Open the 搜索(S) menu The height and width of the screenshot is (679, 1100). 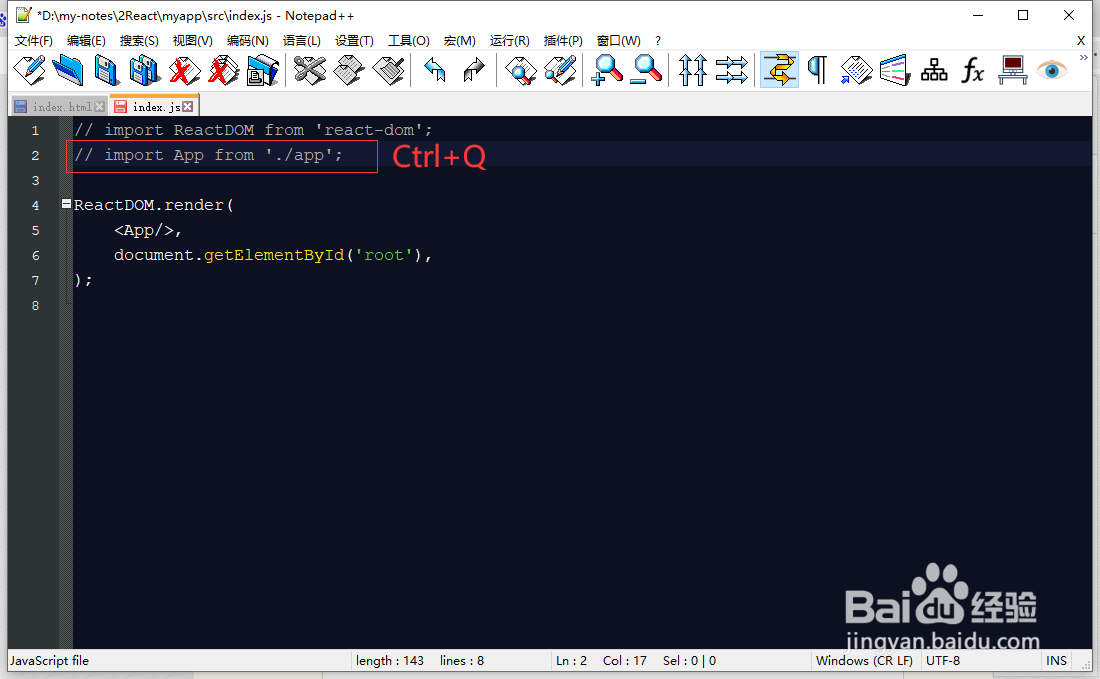click(139, 41)
